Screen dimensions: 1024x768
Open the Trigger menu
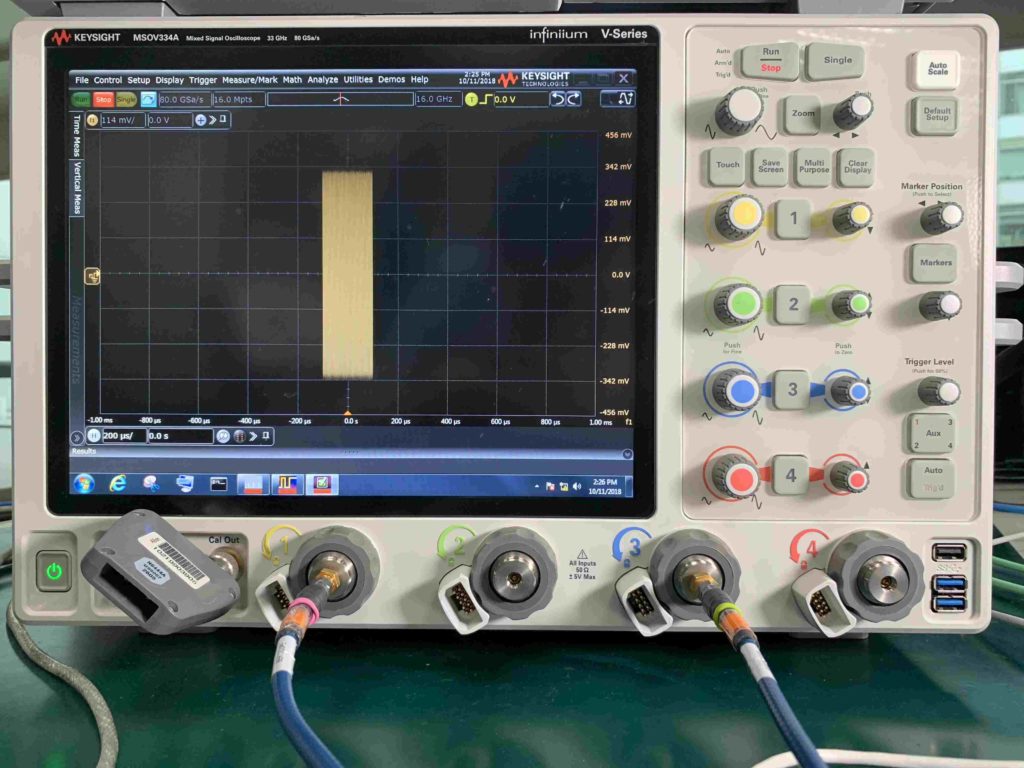coord(202,79)
